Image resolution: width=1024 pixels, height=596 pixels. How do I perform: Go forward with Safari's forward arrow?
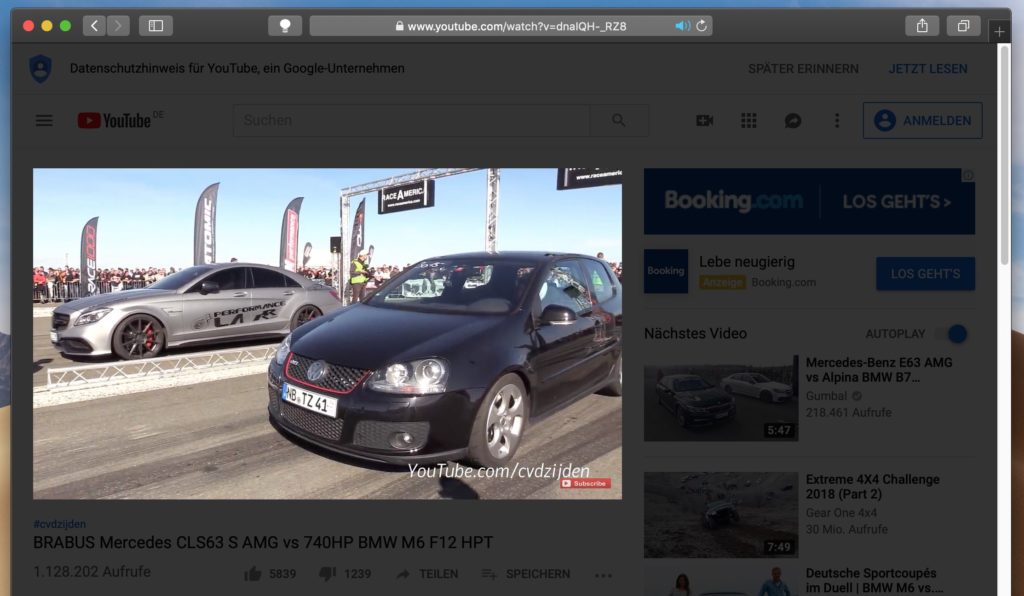[118, 26]
